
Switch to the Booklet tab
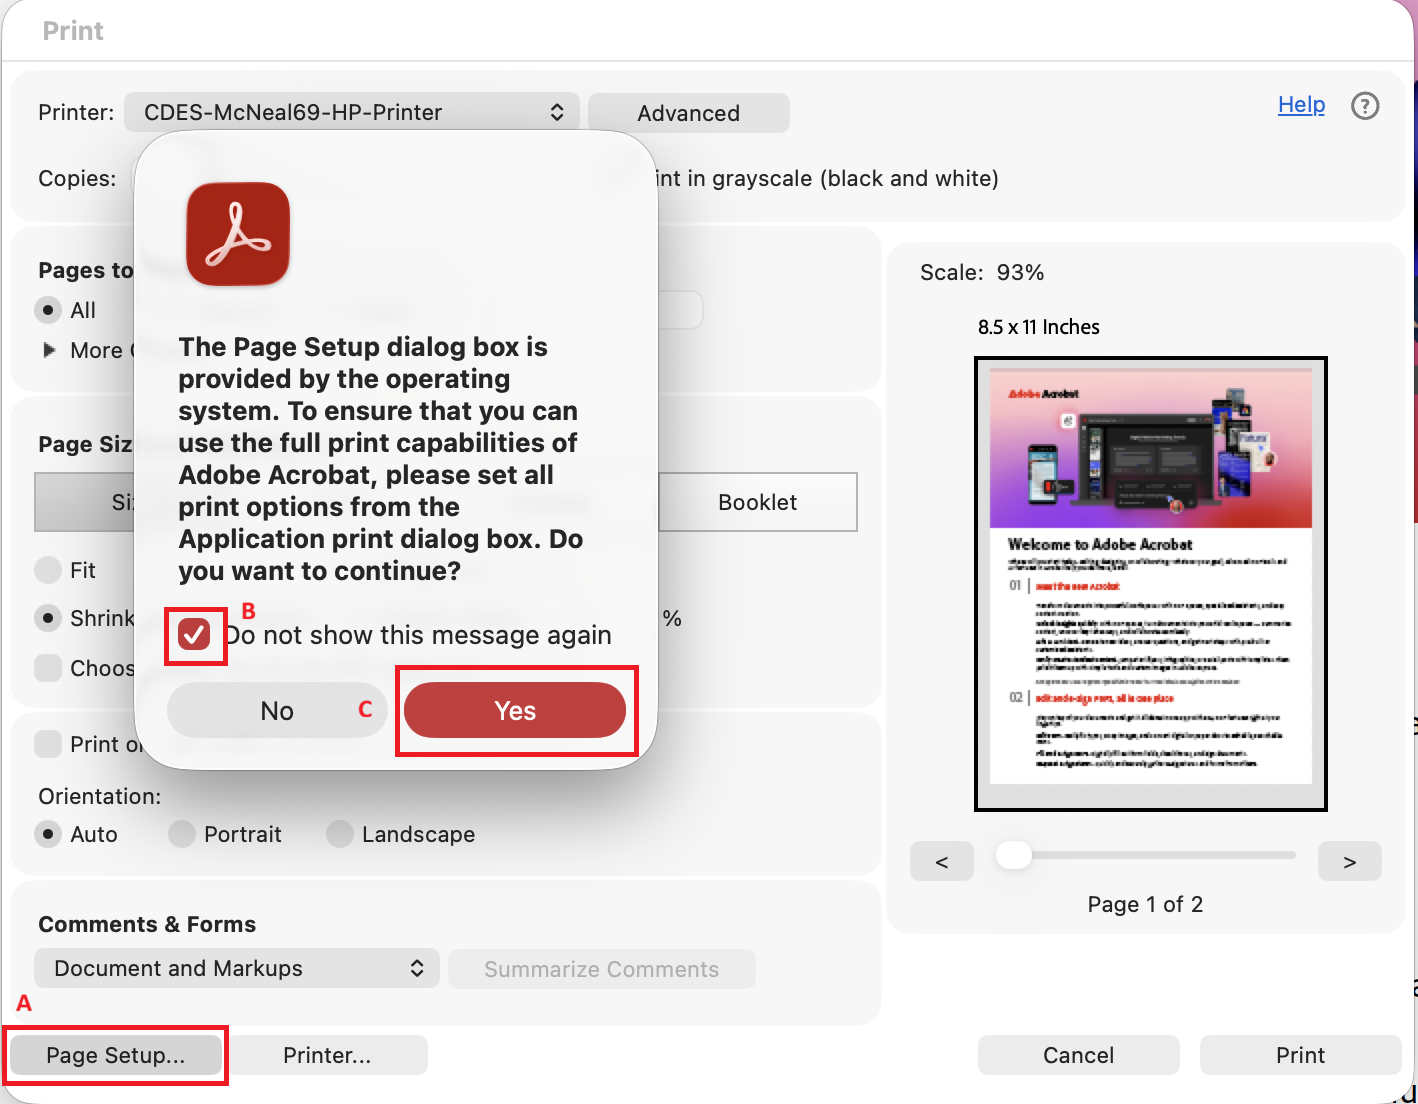pyautogui.click(x=757, y=502)
